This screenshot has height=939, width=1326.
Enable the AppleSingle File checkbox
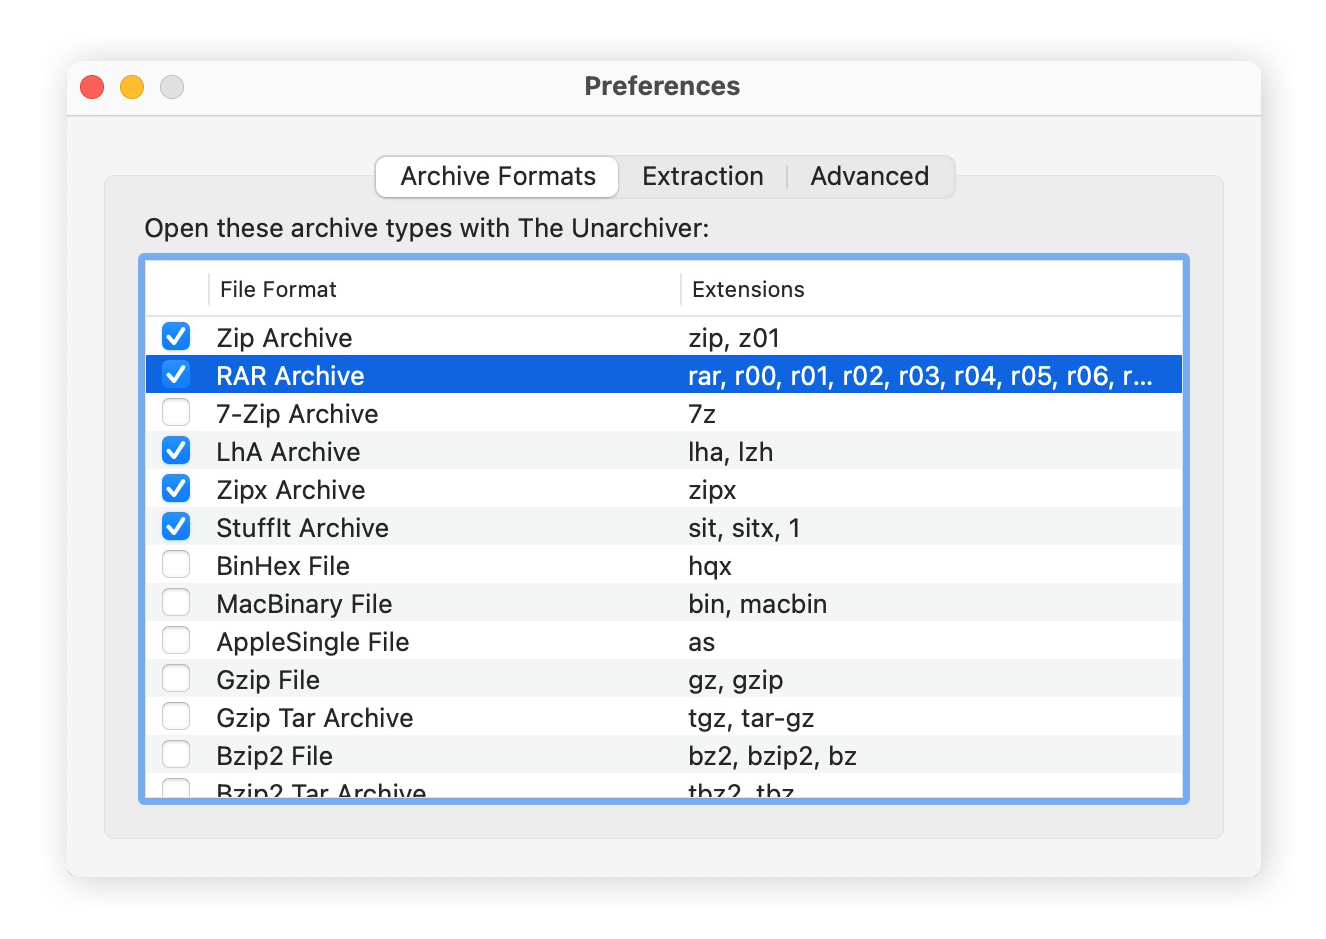click(176, 640)
